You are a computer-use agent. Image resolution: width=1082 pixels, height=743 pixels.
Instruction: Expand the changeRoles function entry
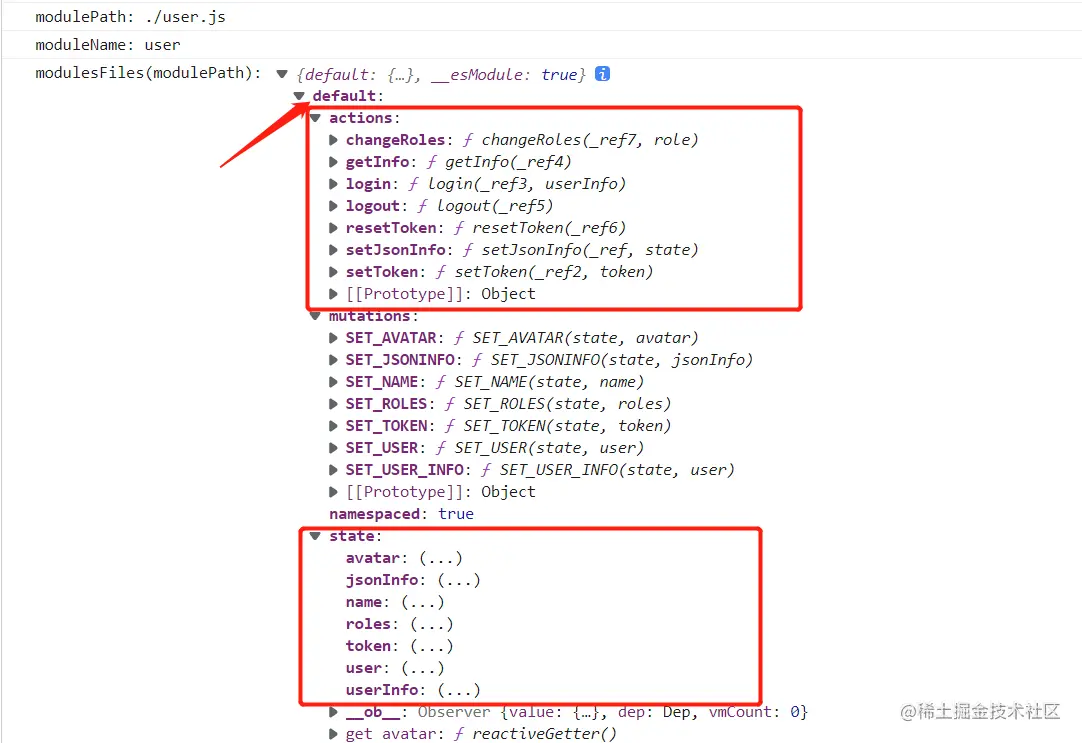click(x=333, y=140)
